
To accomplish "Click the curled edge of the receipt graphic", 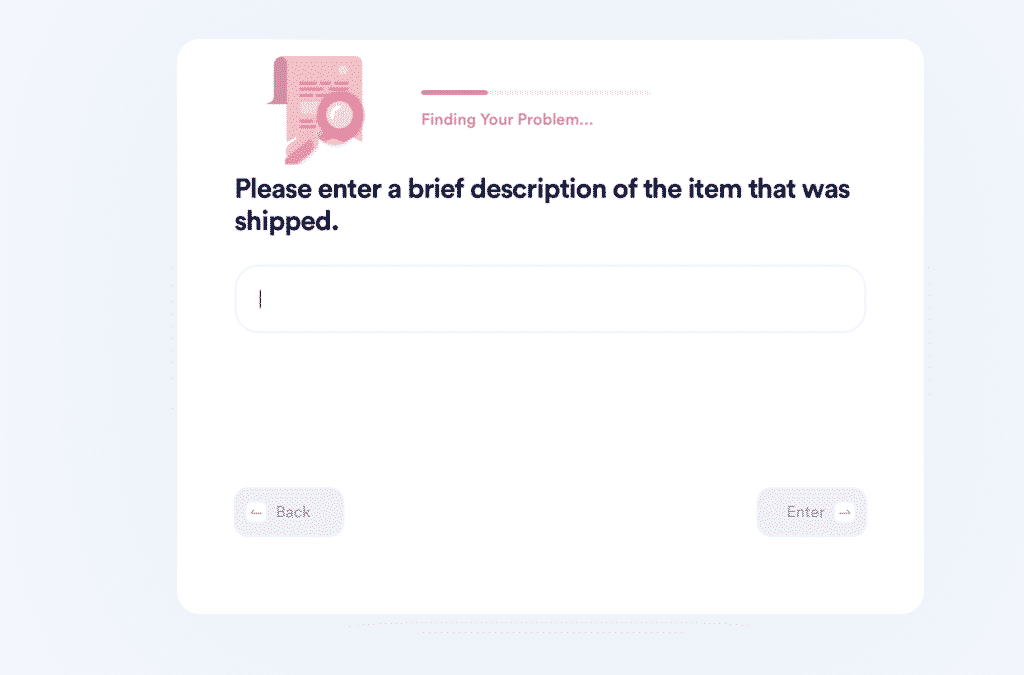I will pyautogui.click(x=278, y=81).
